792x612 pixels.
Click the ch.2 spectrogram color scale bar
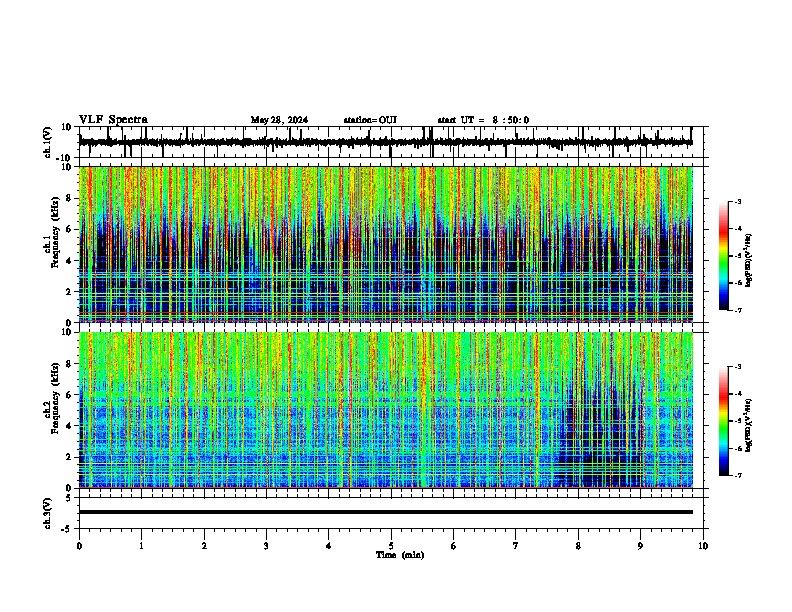(724, 421)
